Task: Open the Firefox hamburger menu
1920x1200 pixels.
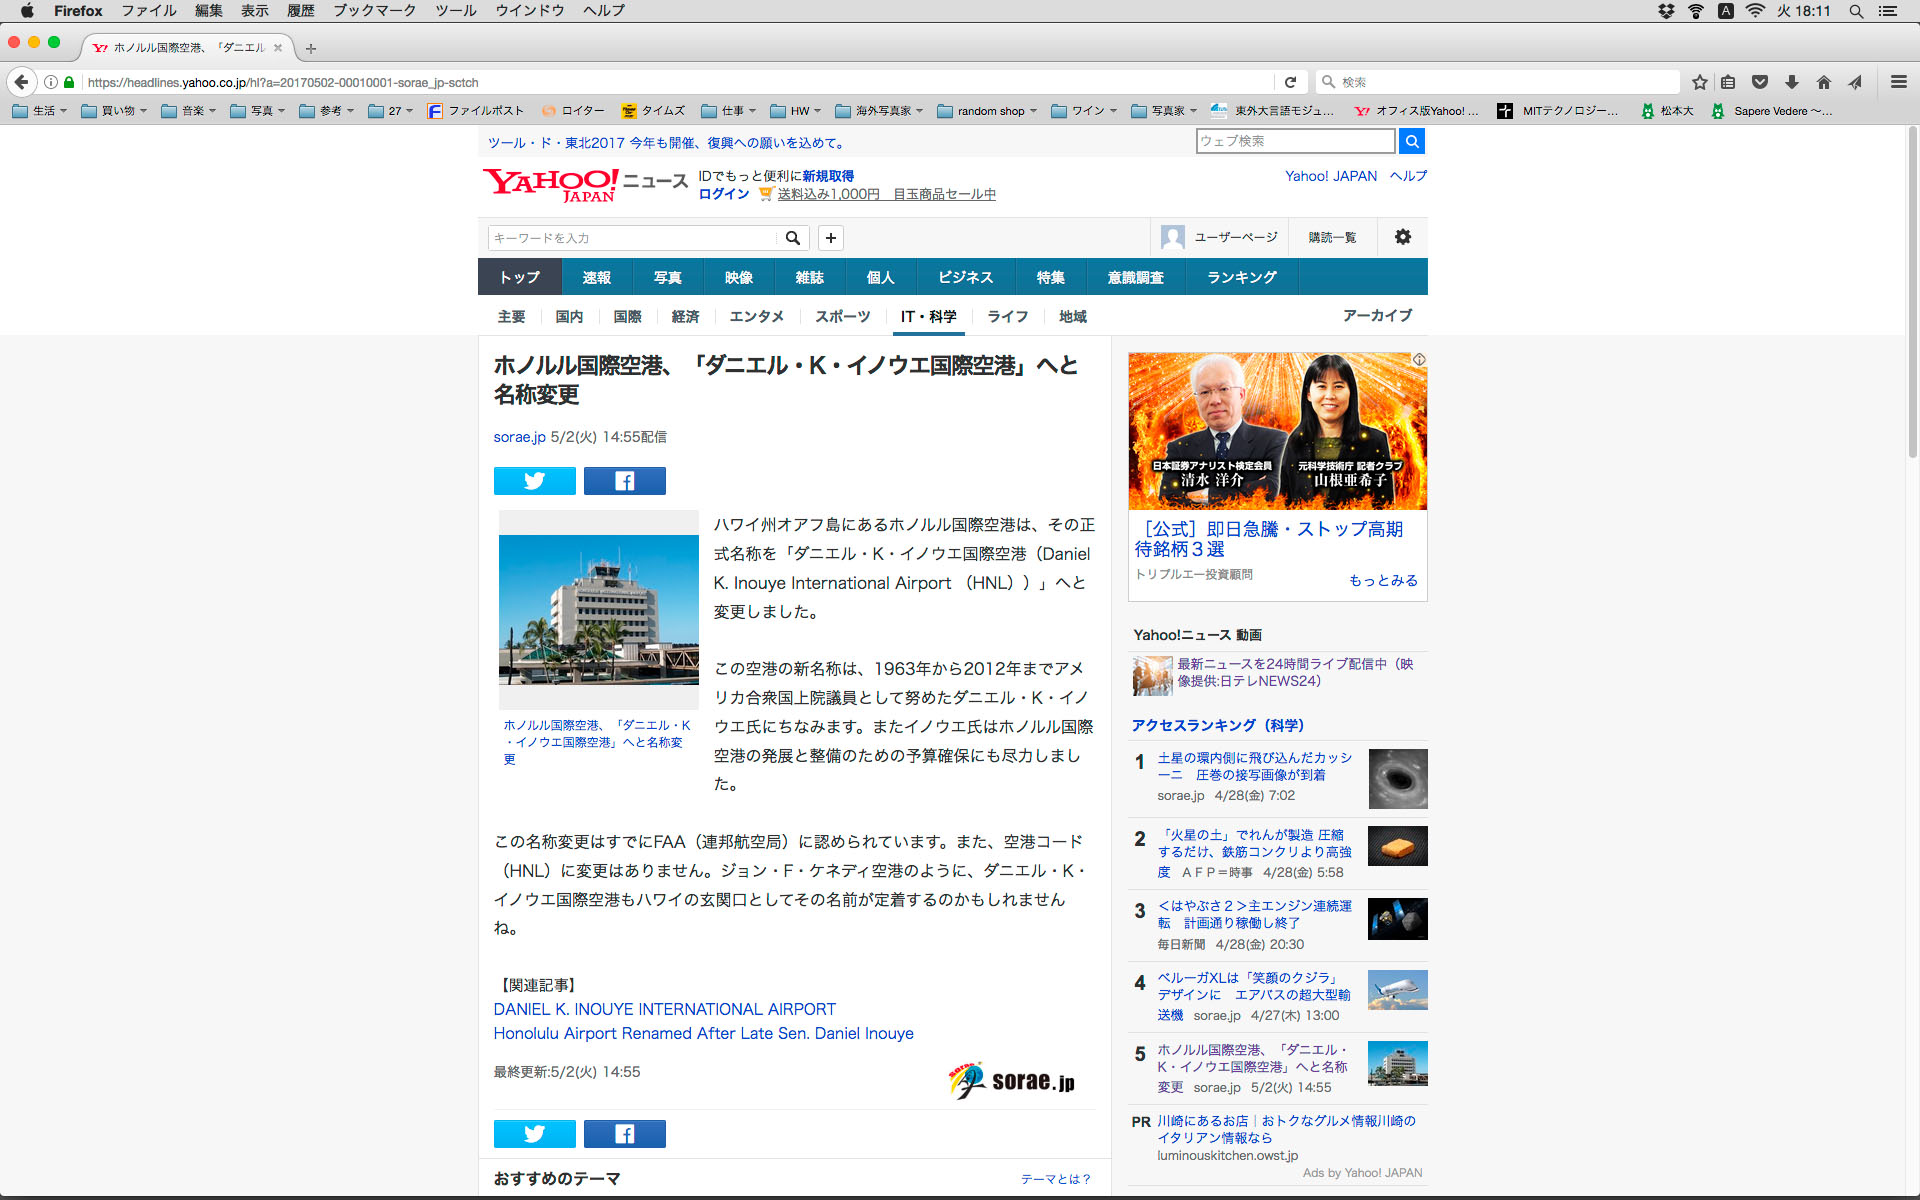Action: [x=1898, y=82]
